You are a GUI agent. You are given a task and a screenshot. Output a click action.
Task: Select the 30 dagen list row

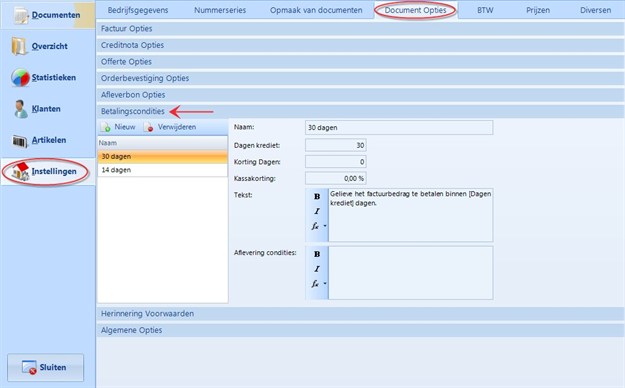click(x=162, y=157)
